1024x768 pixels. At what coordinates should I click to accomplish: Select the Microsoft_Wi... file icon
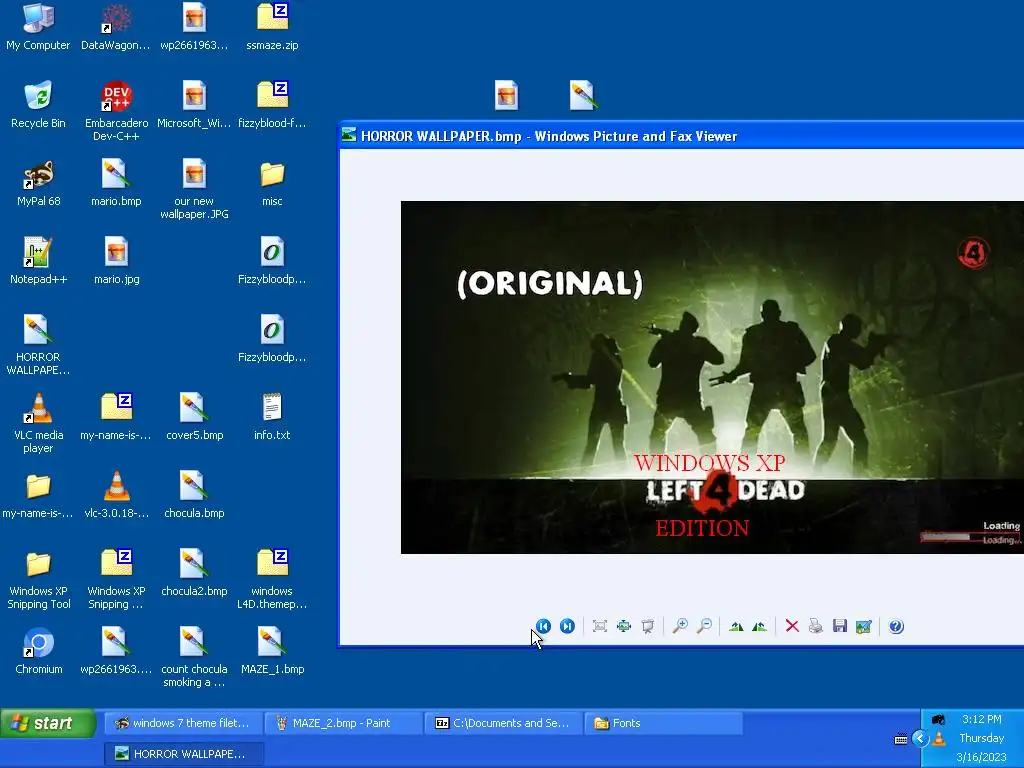(x=194, y=104)
